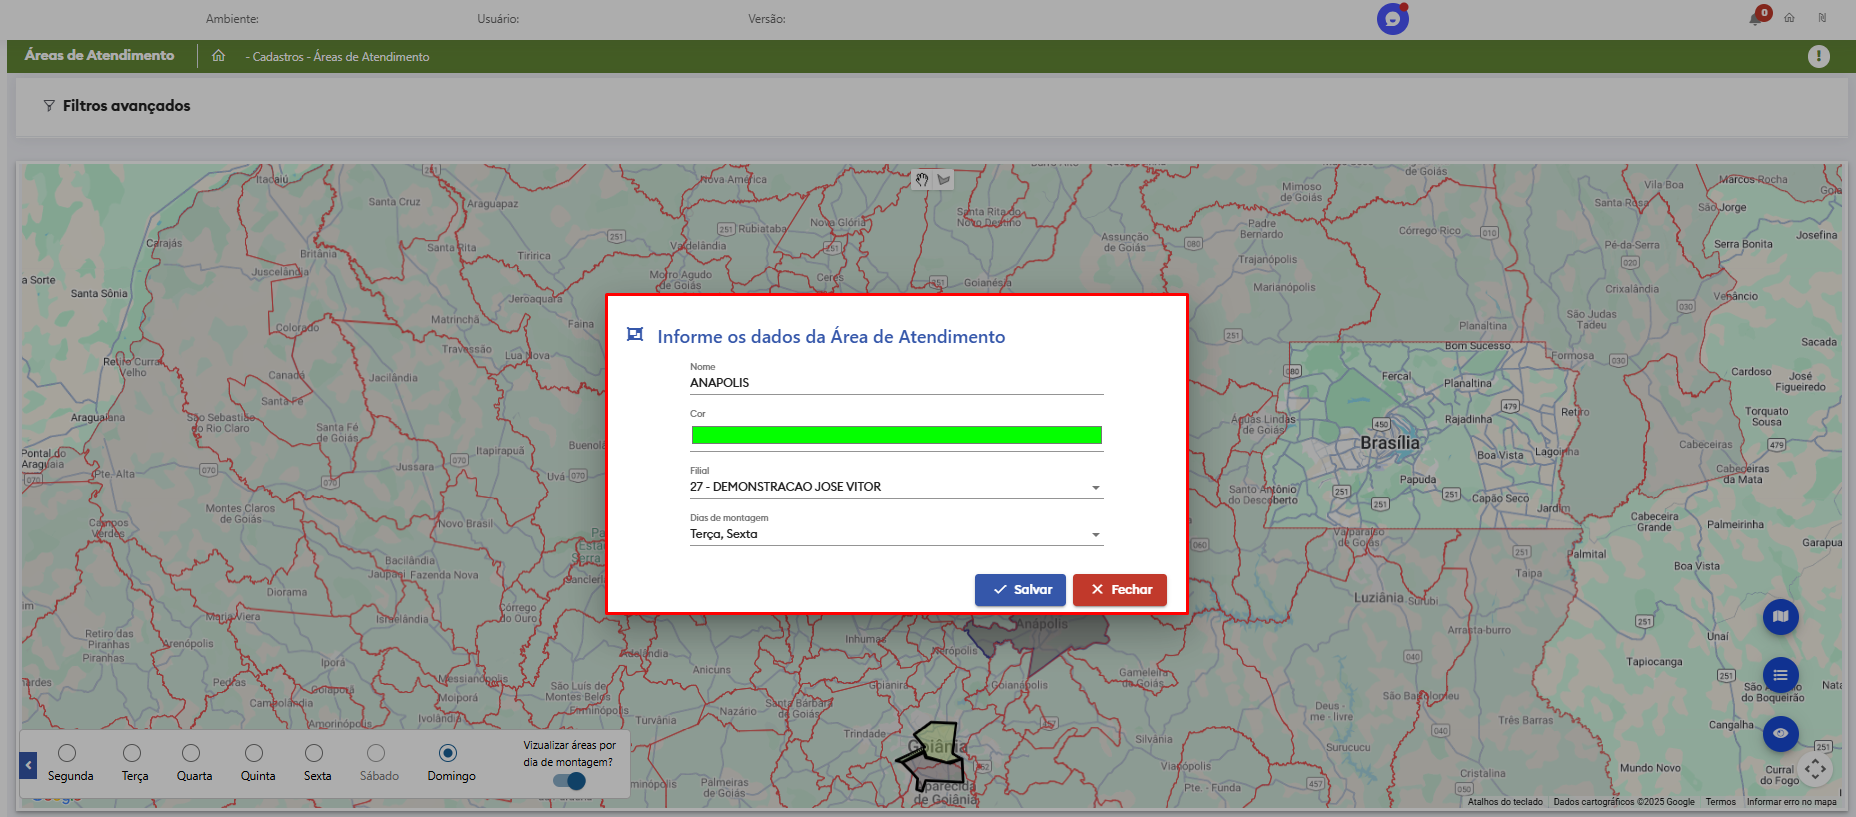Open the blue list view button
The height and width of the screenshot is (817, 1856).
pyautogui.click(x=1780, y=675)
